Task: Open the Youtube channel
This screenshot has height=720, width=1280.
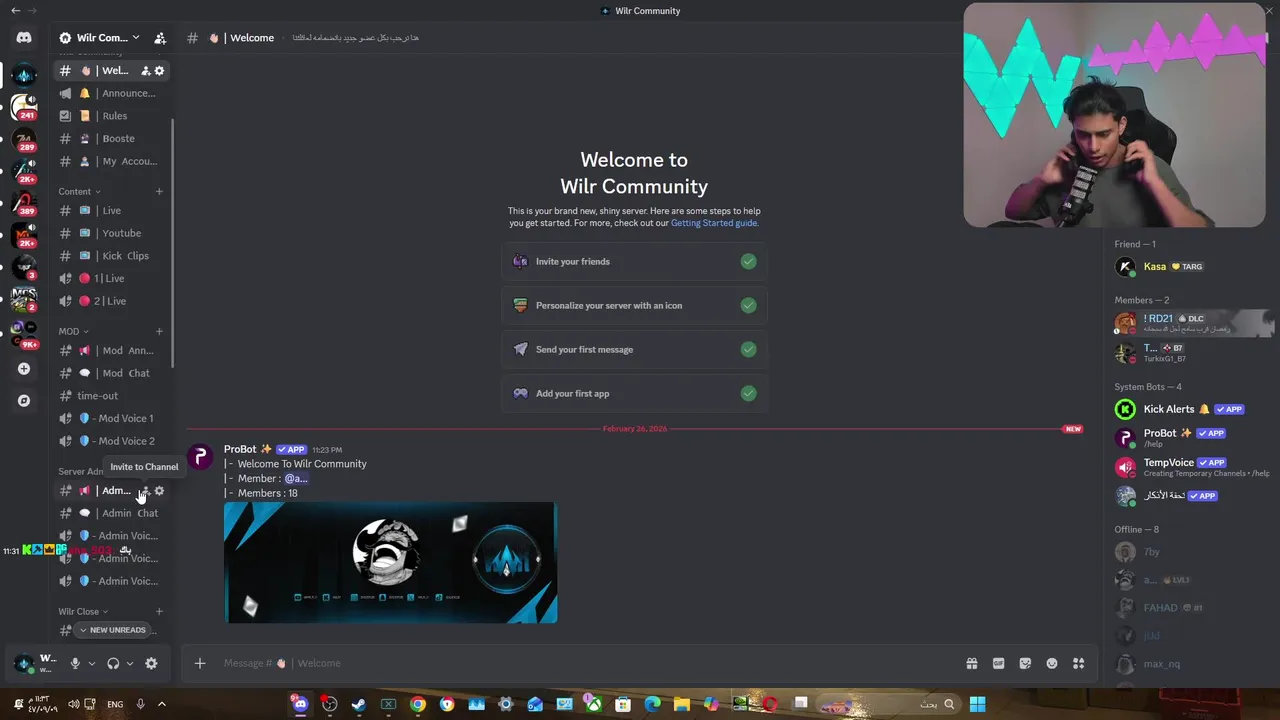Action: [112, 233]
